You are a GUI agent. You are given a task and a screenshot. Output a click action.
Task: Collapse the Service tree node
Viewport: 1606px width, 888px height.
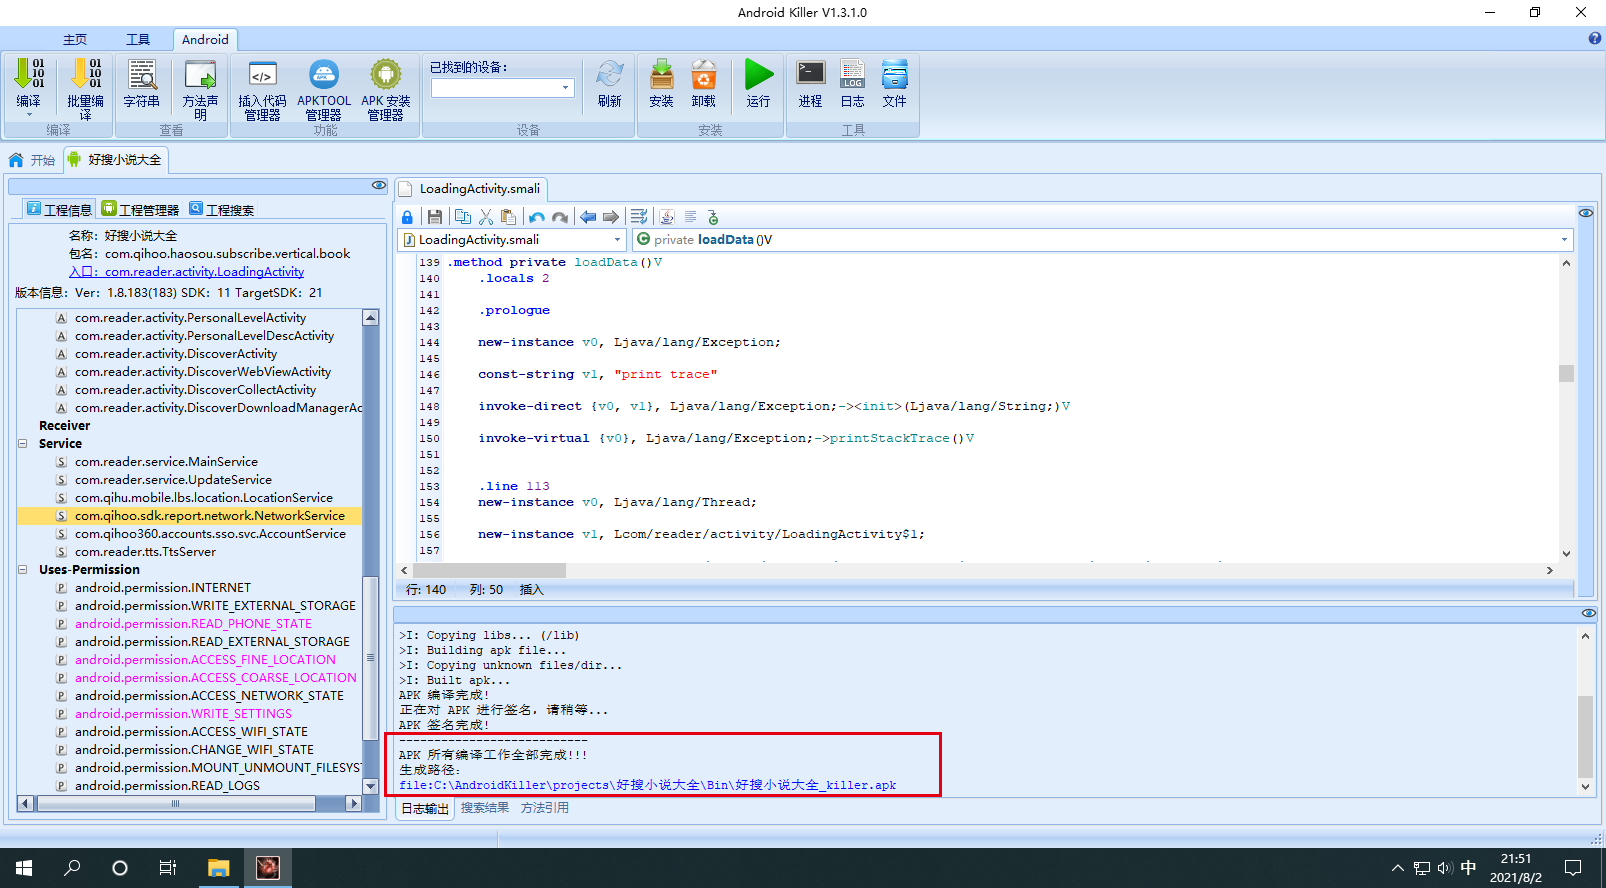(23, 444)
